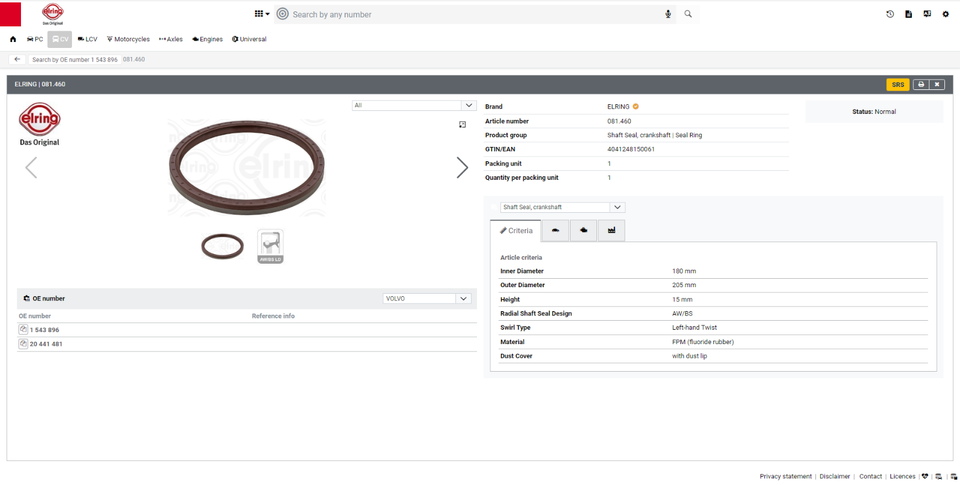Open the settings gear icon

[946, 14]
